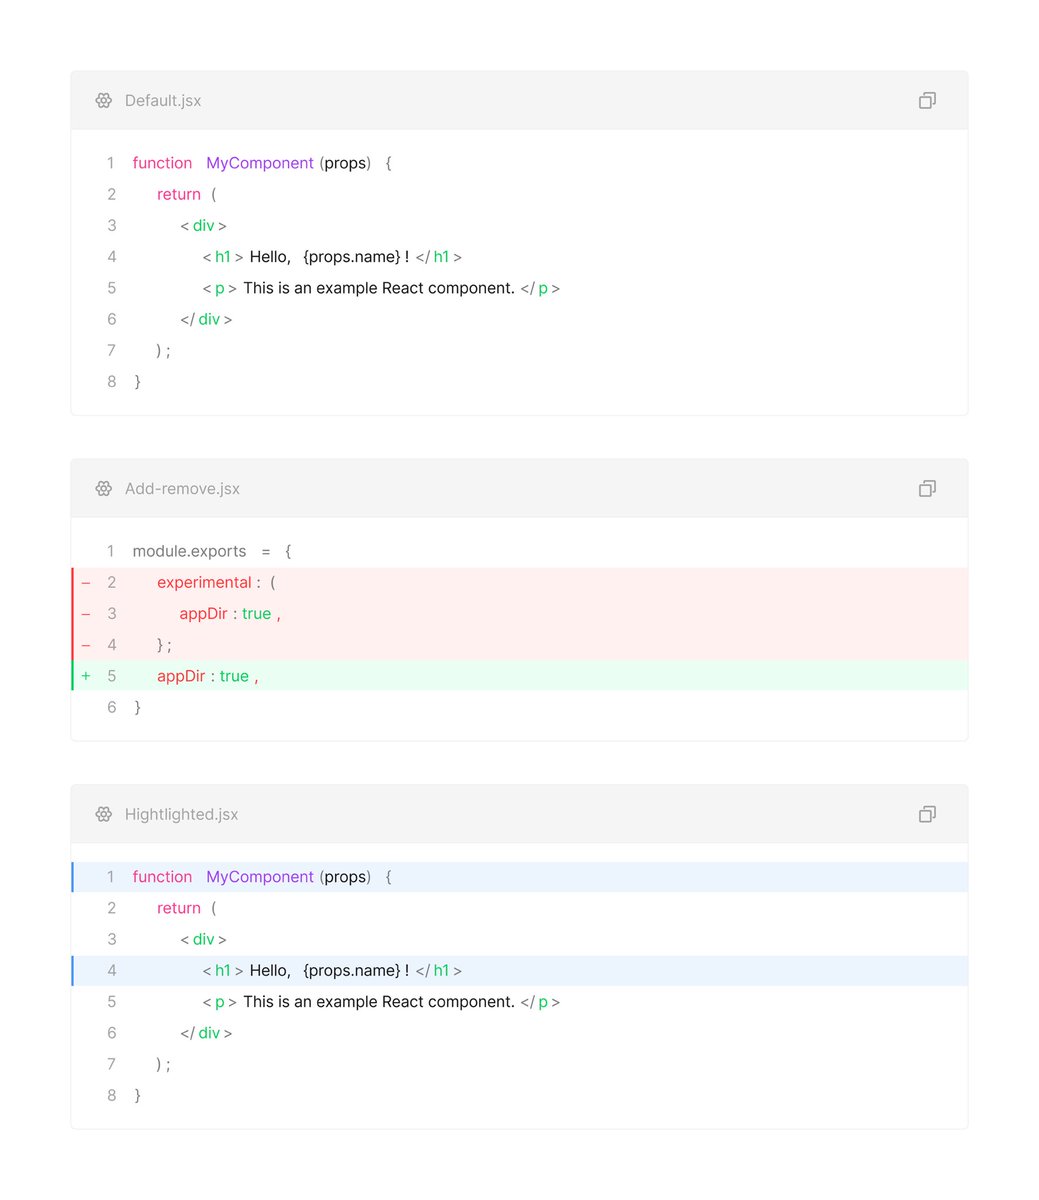Click 'appDir' on removed line 3
1039x1200 pixels.
pos(204,613)
